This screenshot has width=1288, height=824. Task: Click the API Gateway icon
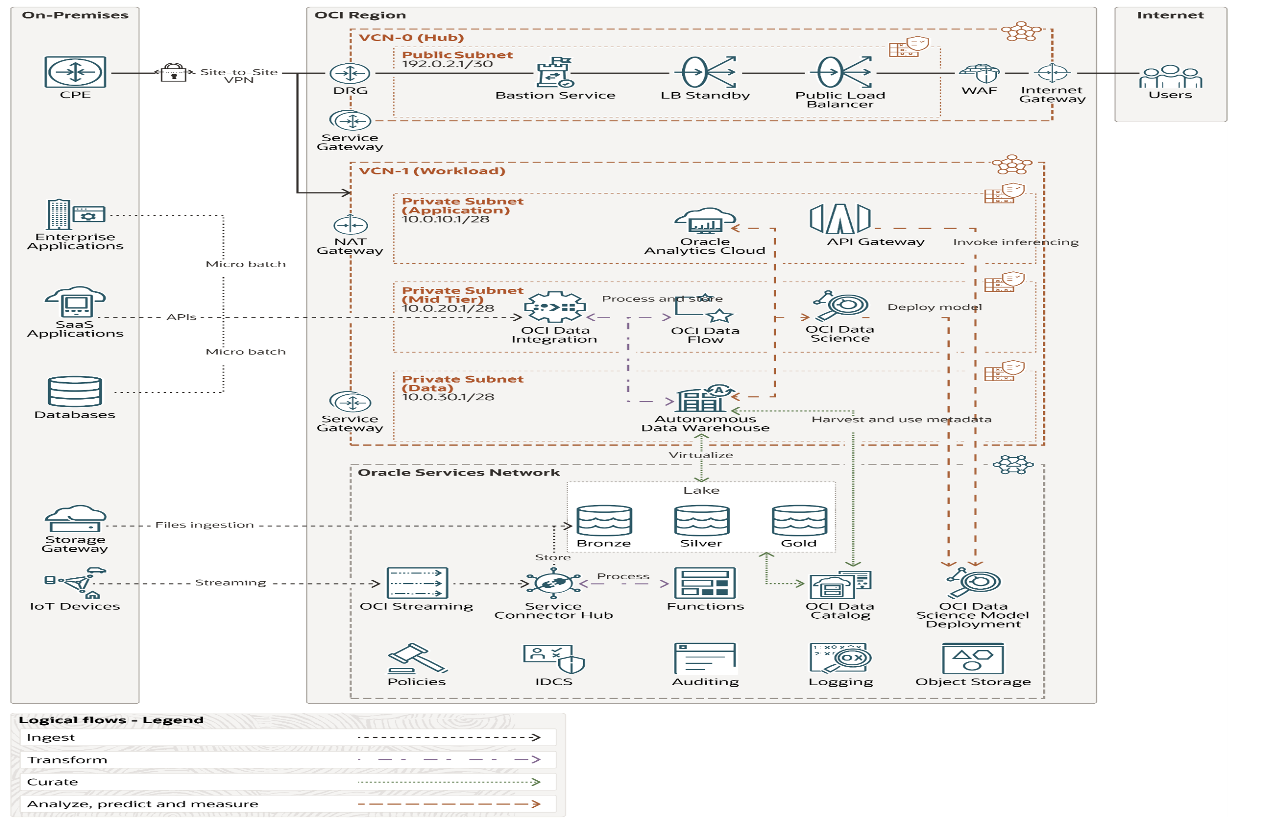(x=840, y=218)
